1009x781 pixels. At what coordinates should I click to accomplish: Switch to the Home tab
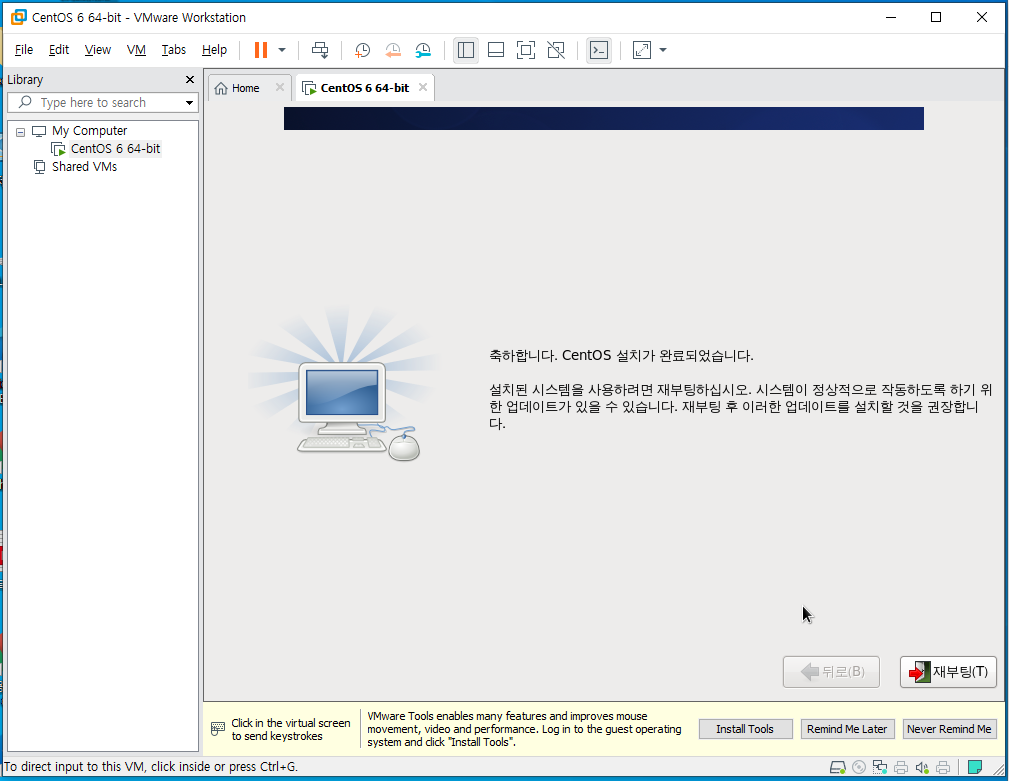(246, 88)
